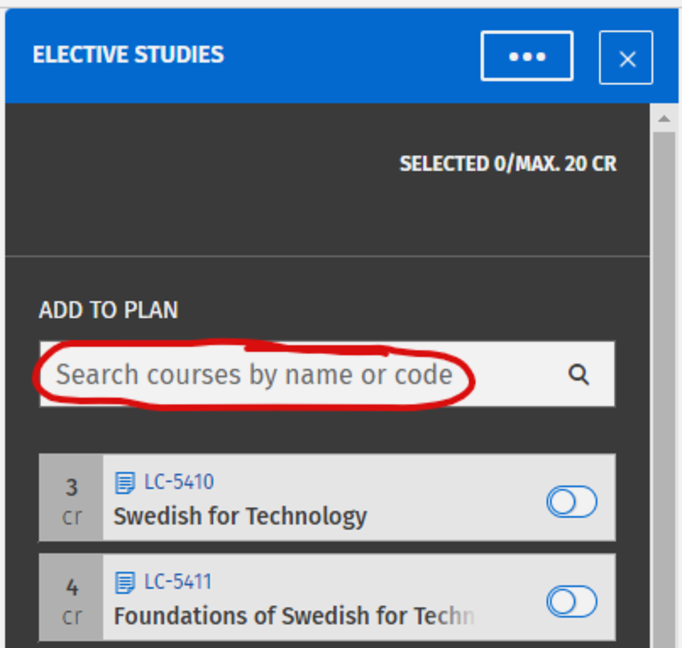This screenshot has height=648, width=682.
Task: Toggle on the Foundations of Swedish course
Action: pos(571,601)
